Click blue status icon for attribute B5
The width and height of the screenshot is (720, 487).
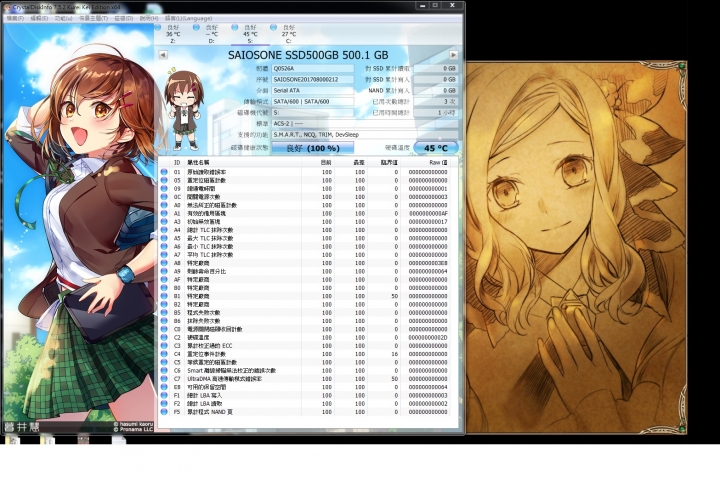coord(164,313)
